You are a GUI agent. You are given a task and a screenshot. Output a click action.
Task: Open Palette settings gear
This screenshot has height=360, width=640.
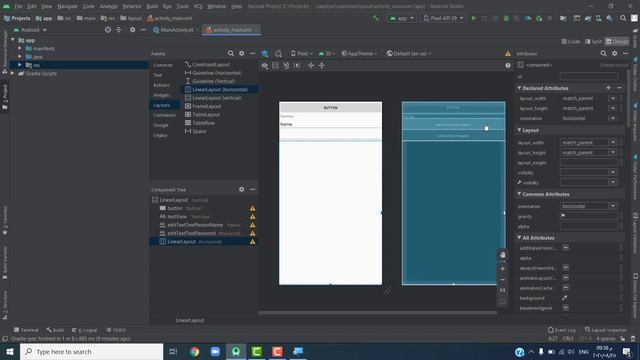tap(242, 53)
